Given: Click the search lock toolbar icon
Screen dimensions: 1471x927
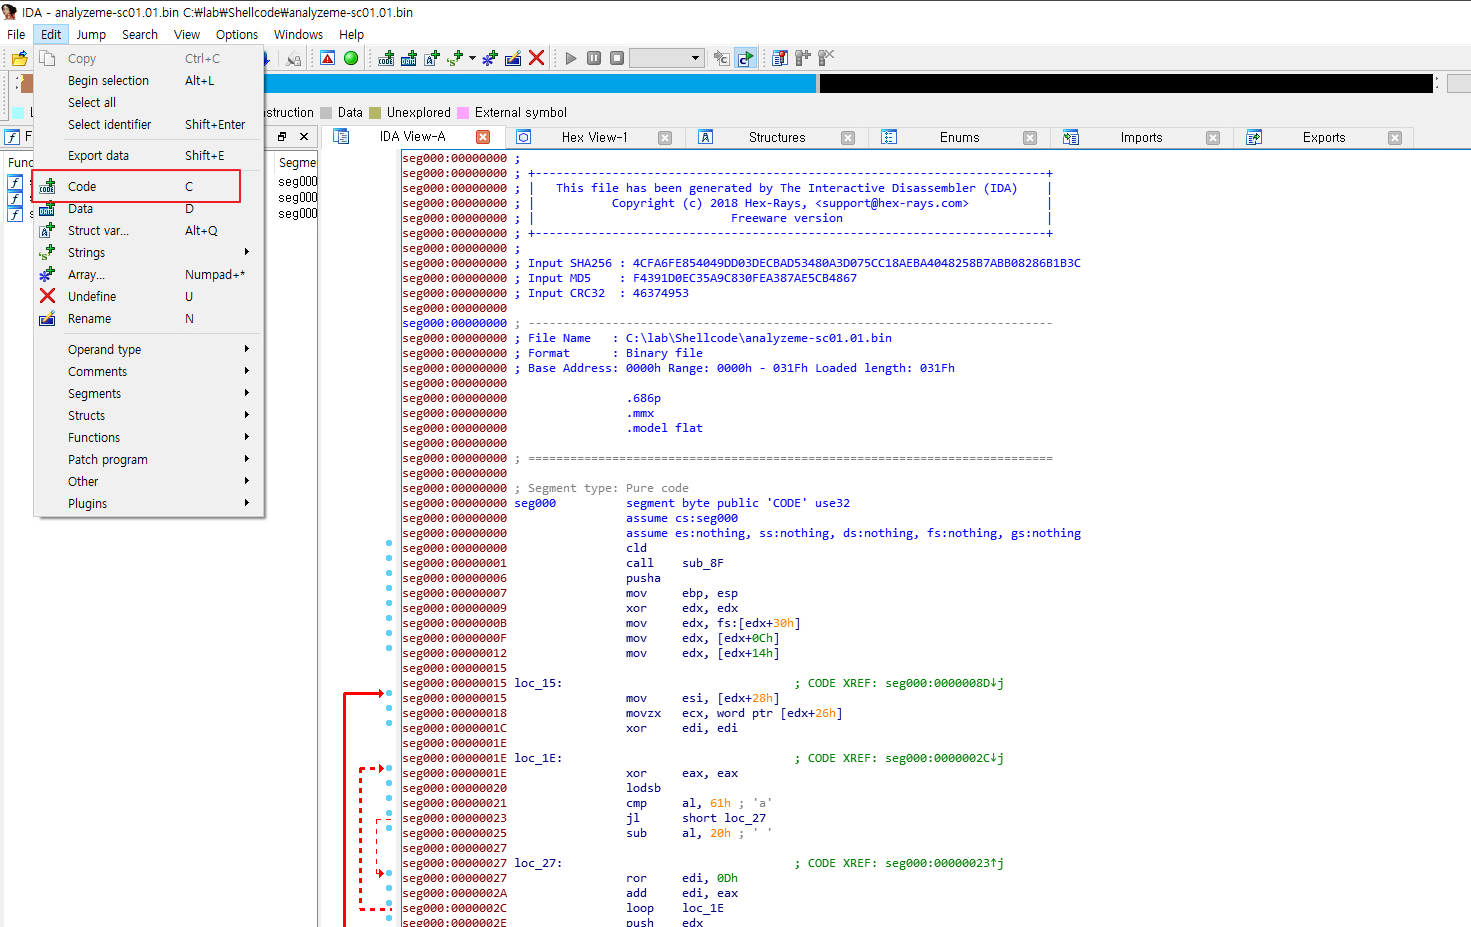Looking at the screenshot, I should click(x=293, y=58).
